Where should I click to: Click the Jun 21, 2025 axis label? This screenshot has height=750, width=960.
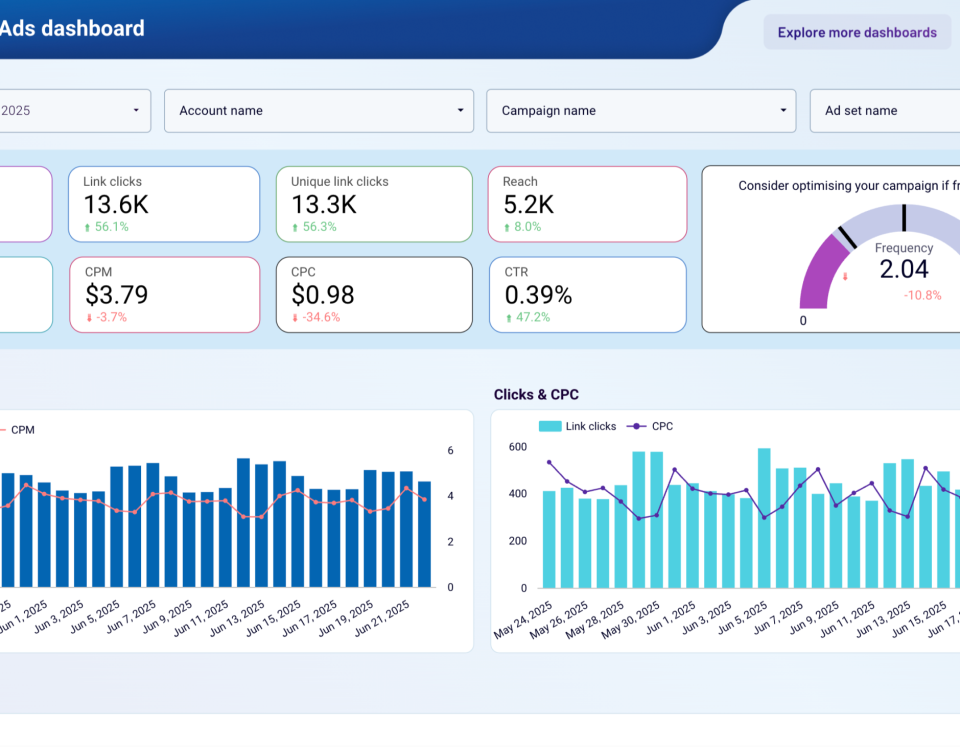click(383, 618)
